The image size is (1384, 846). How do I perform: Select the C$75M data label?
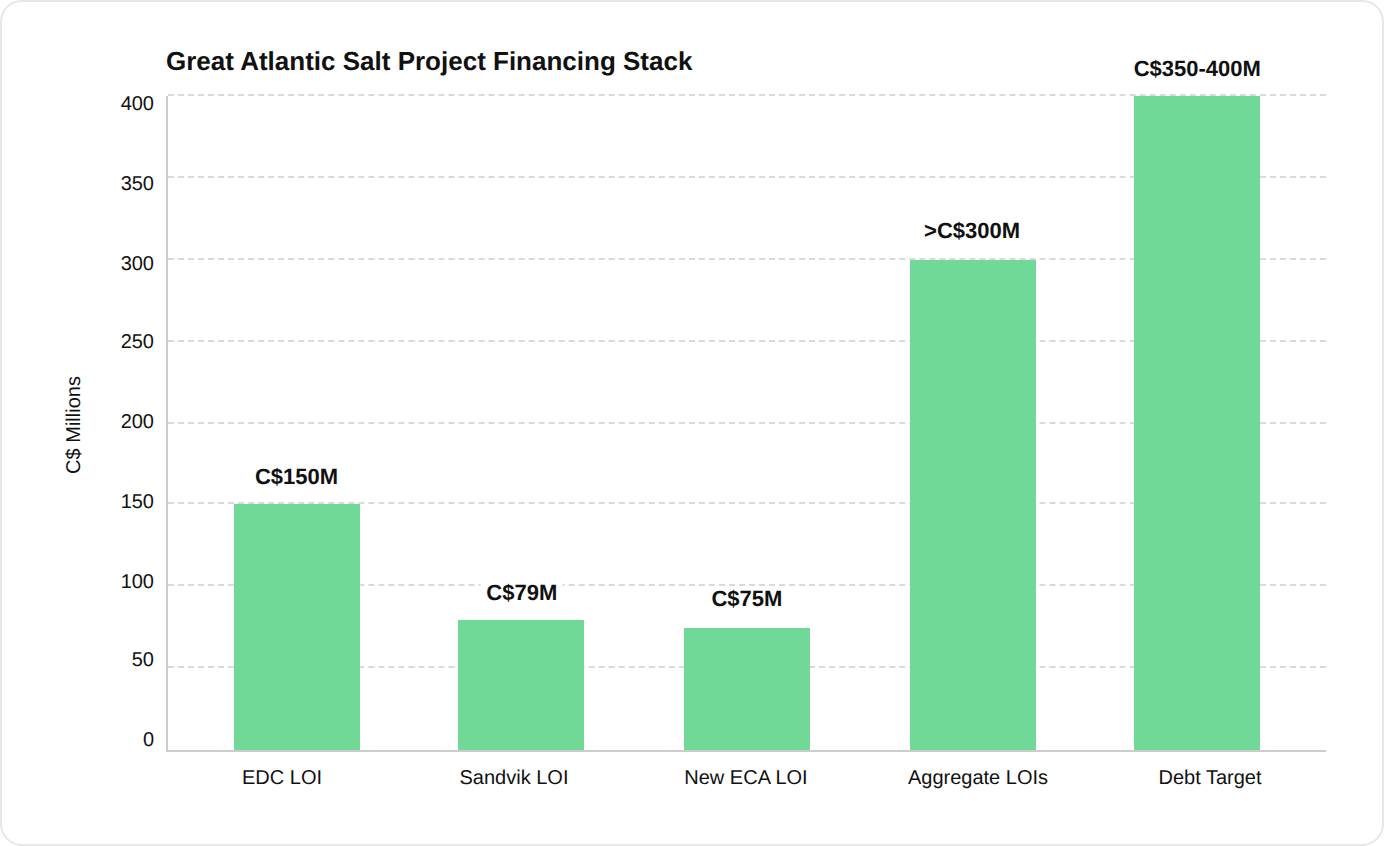(x=747, y=599)
